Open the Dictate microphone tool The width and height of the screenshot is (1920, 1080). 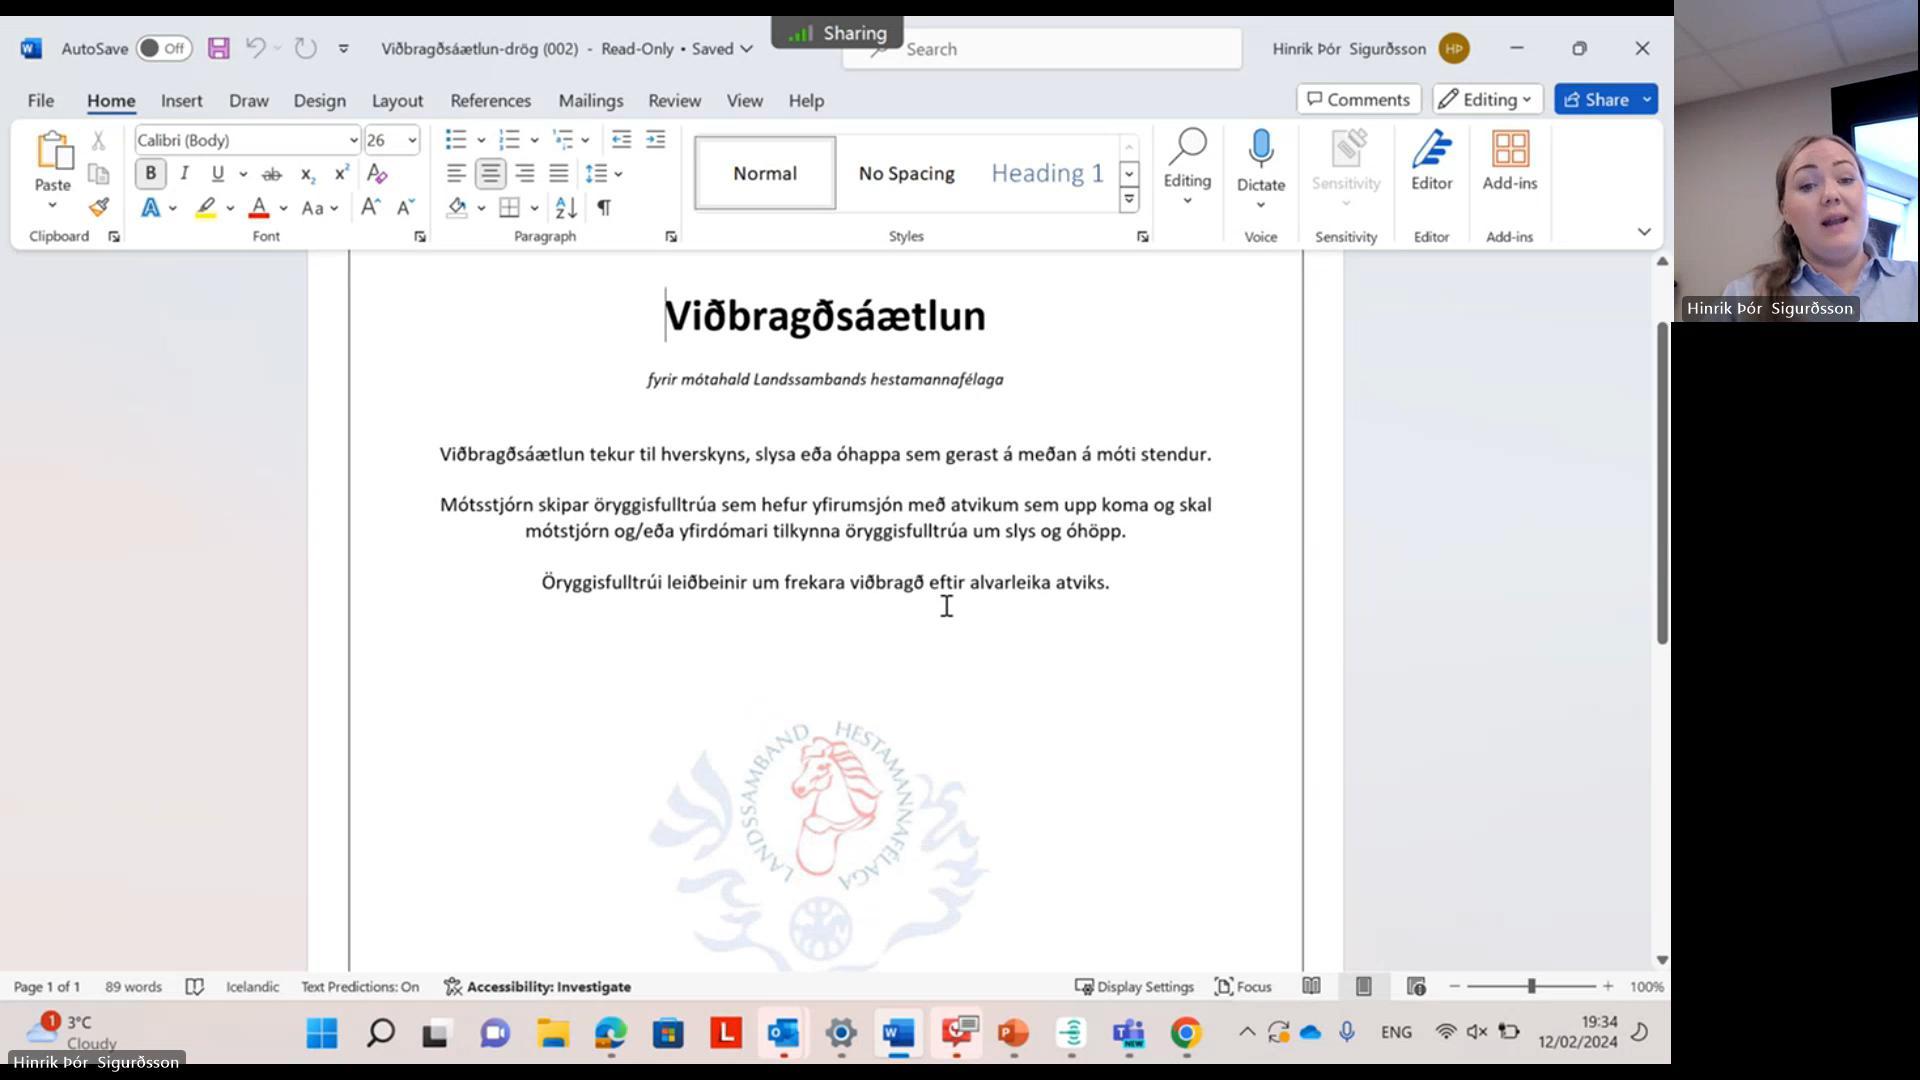tap(1261, 150)
